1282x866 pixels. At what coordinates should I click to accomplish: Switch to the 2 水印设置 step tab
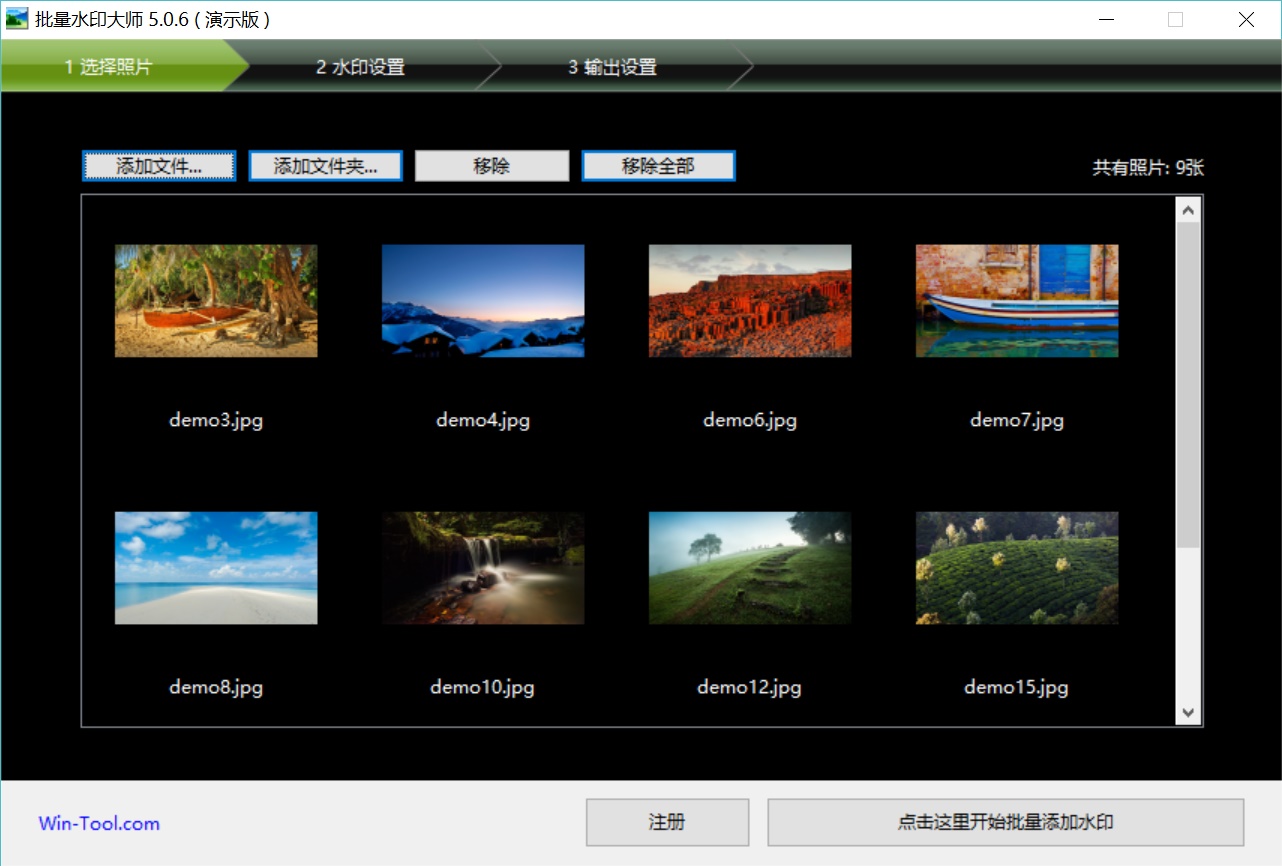(x=361, y=68)
